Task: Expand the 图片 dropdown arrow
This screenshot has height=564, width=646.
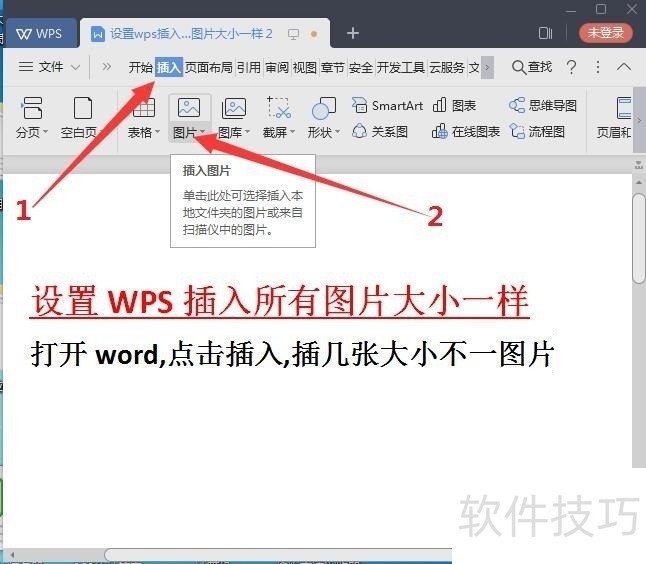Action: [202, 132]
